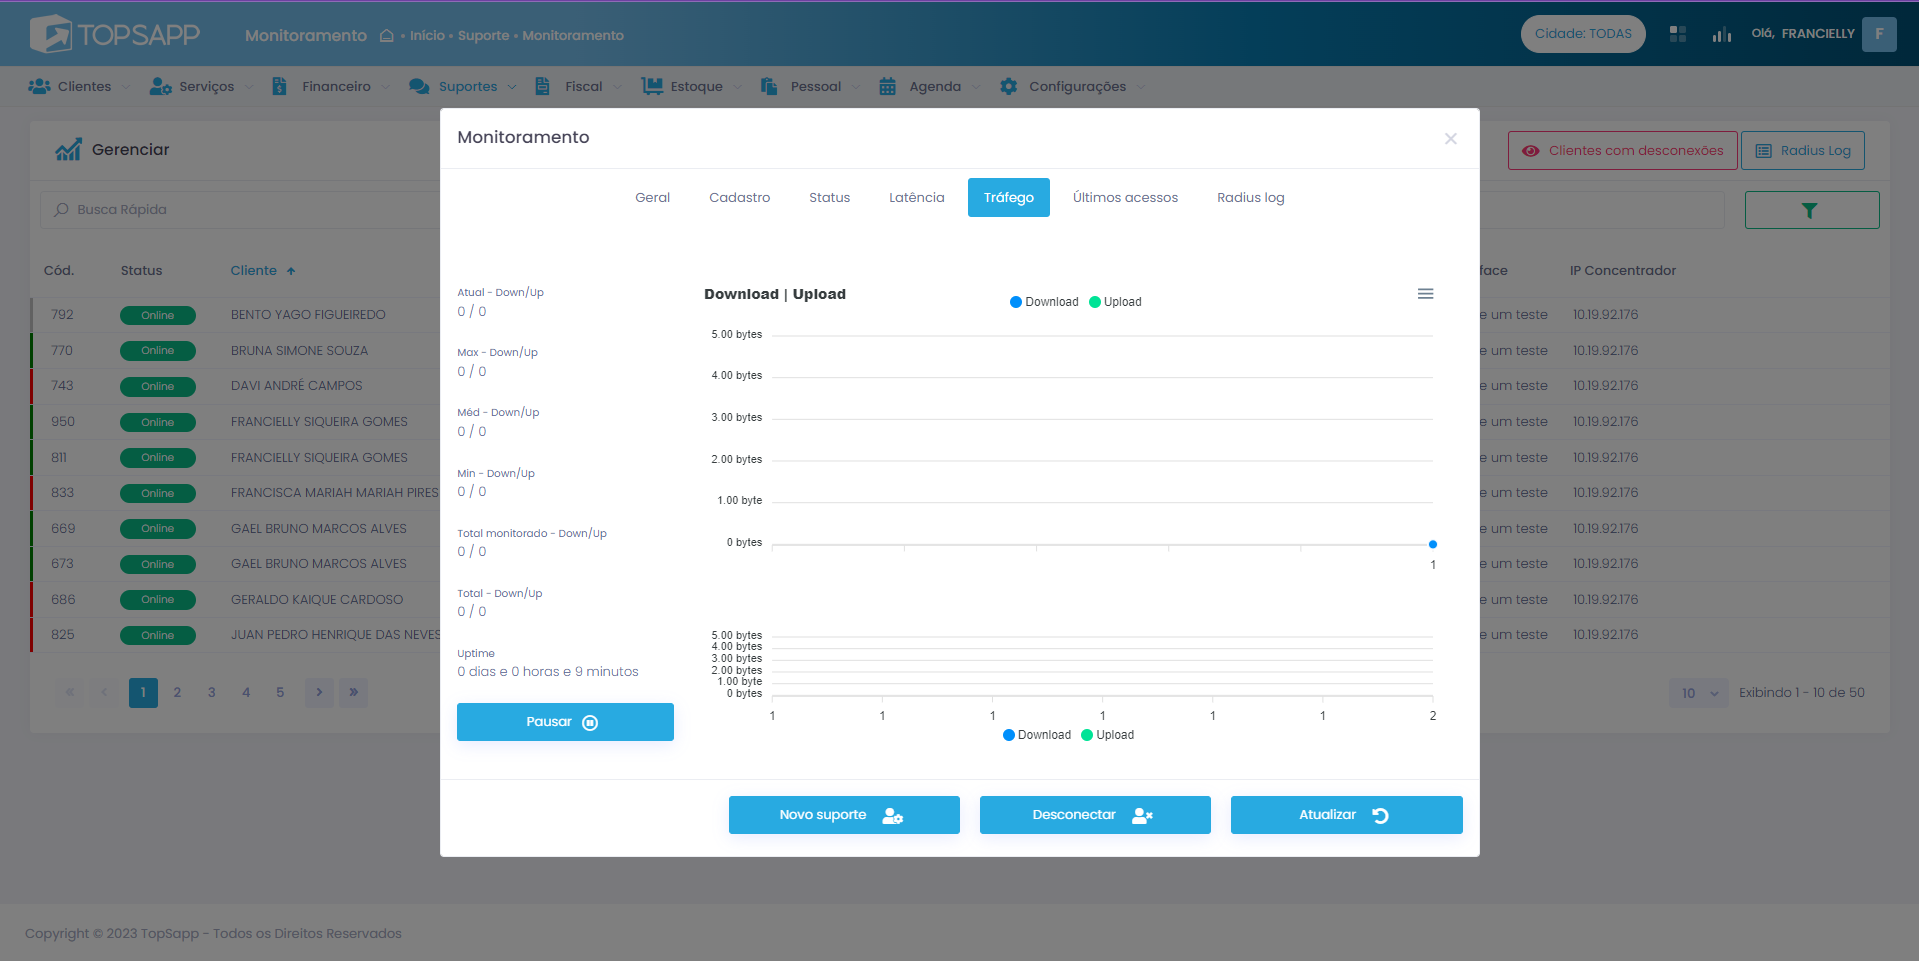Viewport: 1919px width, 961px height.
Task: Toggle Download series in top legend
Action: [1044, 302]
